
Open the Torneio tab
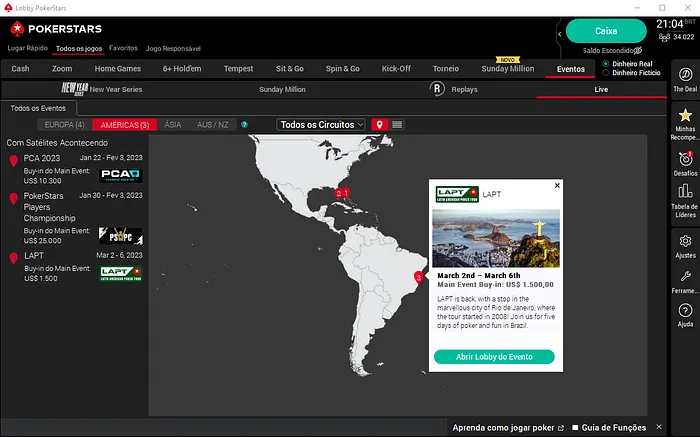446,69
